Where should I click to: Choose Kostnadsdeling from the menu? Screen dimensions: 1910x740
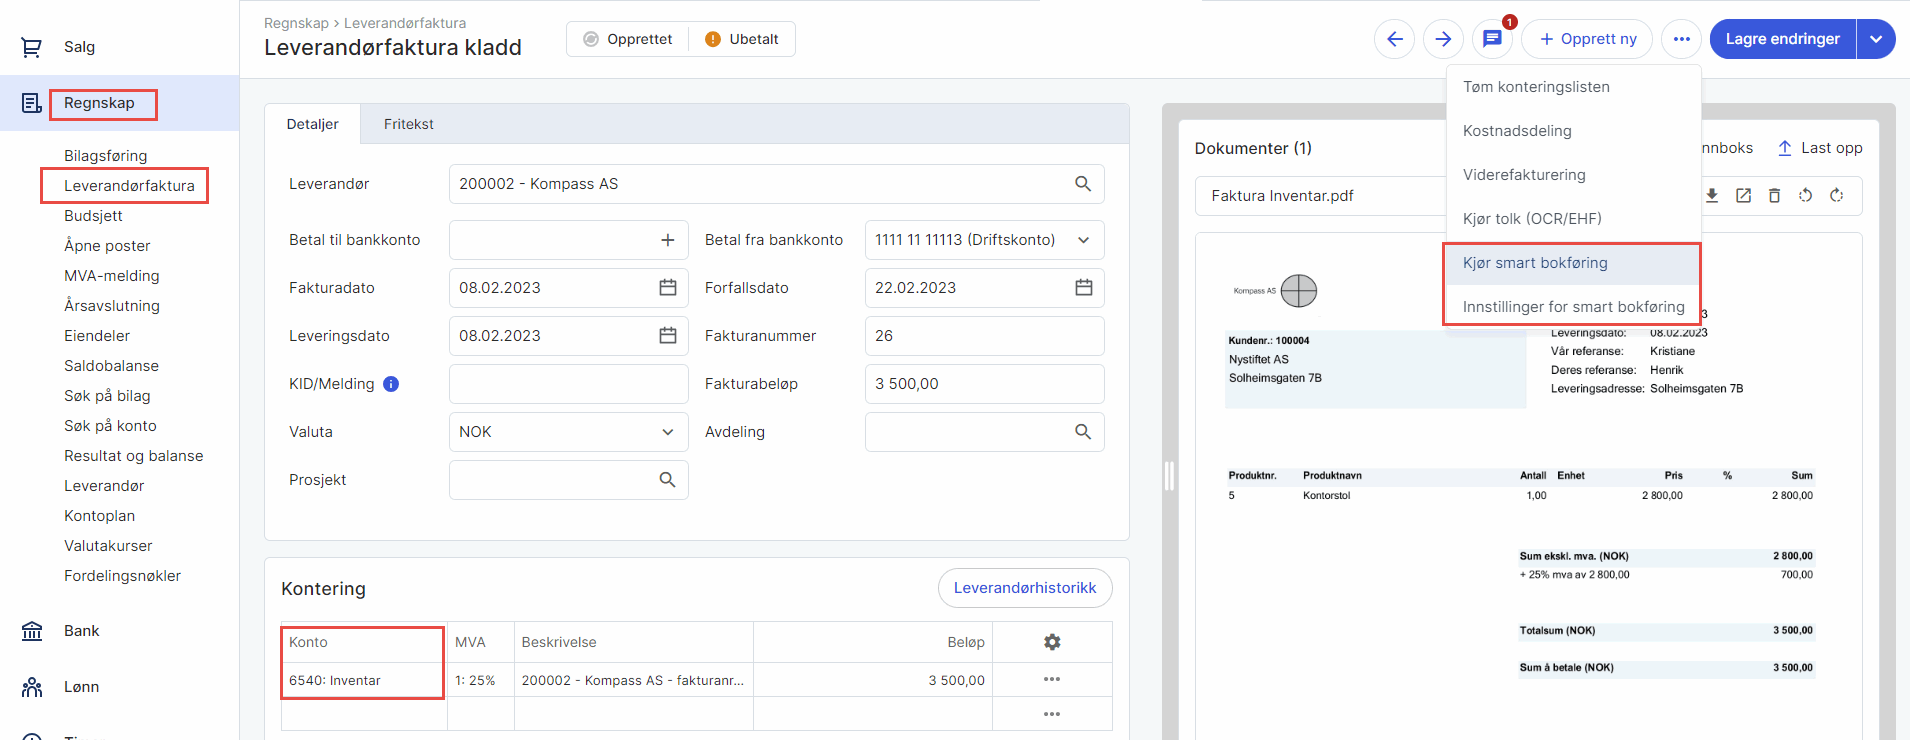(1517, 131)
